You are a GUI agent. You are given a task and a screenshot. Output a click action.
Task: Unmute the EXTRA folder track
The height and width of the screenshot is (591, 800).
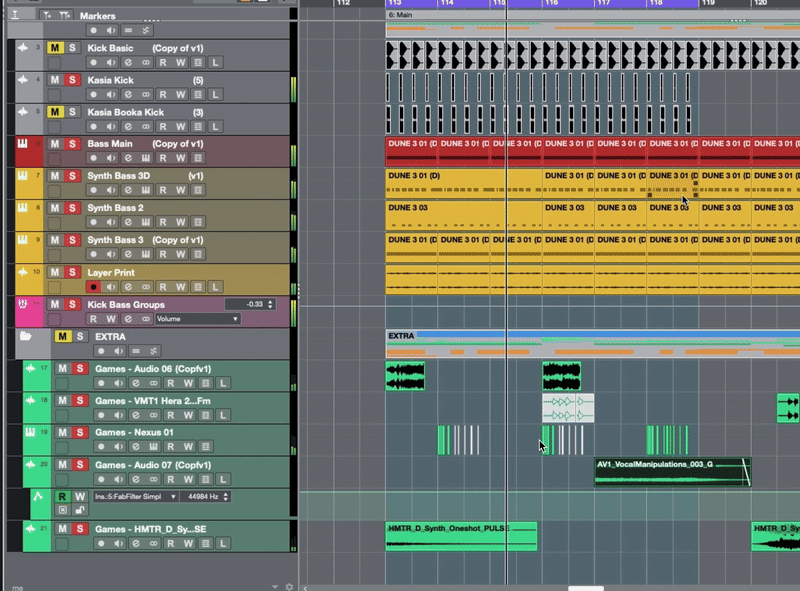62,337
